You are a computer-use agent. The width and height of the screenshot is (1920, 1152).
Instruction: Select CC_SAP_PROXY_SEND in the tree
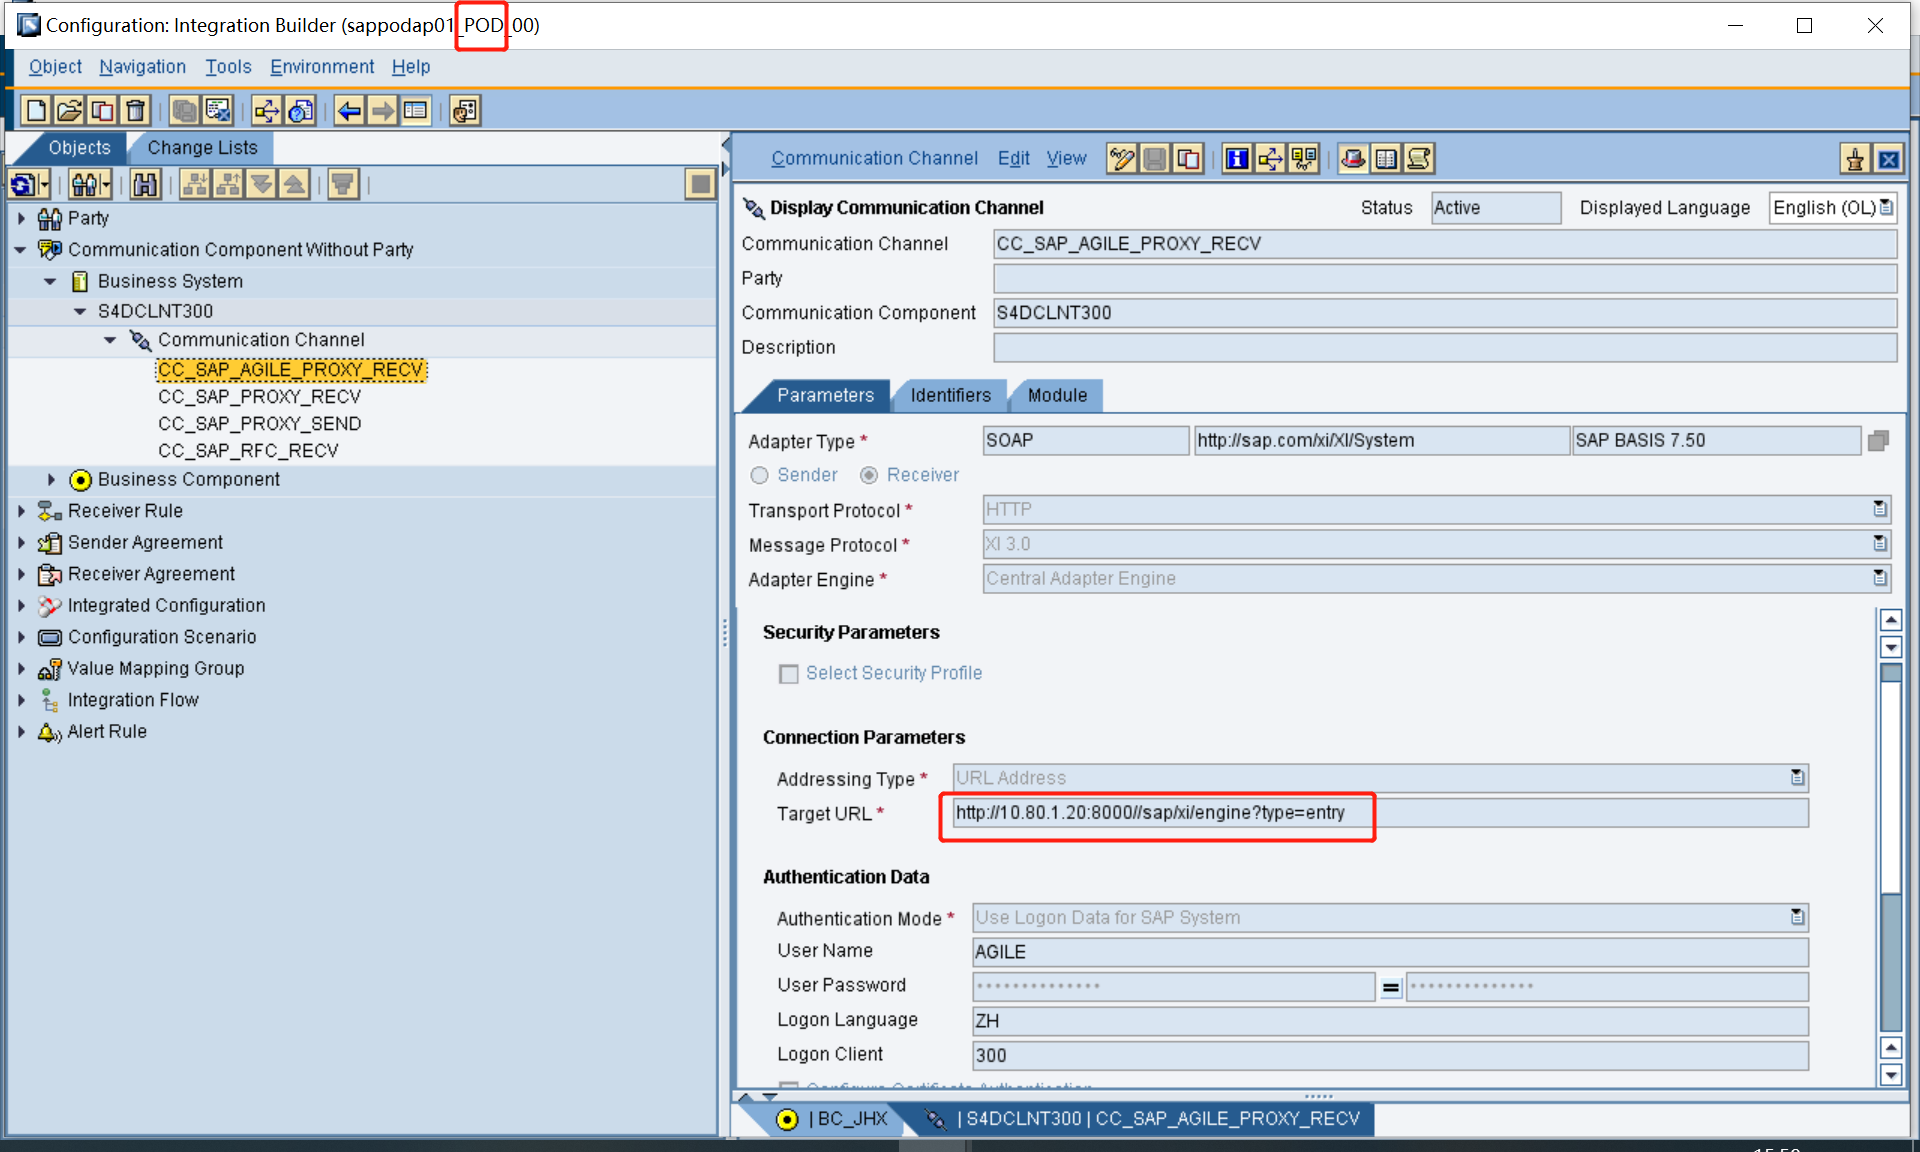coord(259,424)
